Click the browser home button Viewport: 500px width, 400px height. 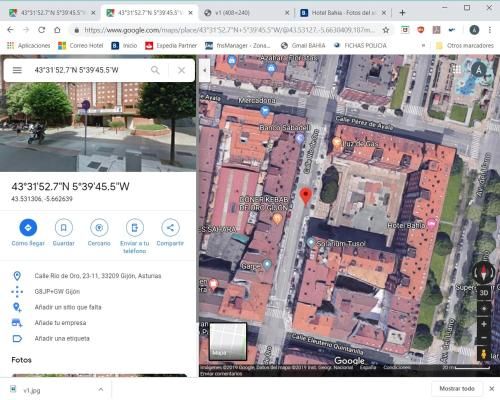tap(57, 30)
